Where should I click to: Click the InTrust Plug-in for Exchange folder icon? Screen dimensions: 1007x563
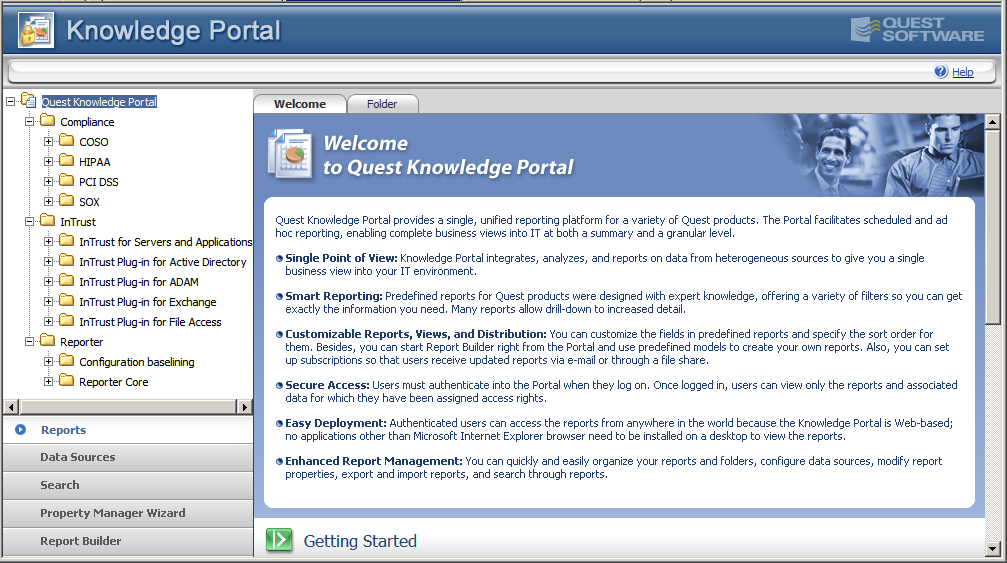click(x=67, y=300)
